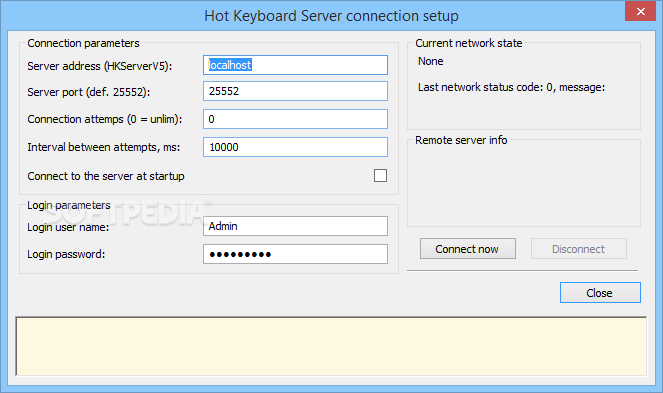Click the 'Login parameters' group heading

pos(68,205)
